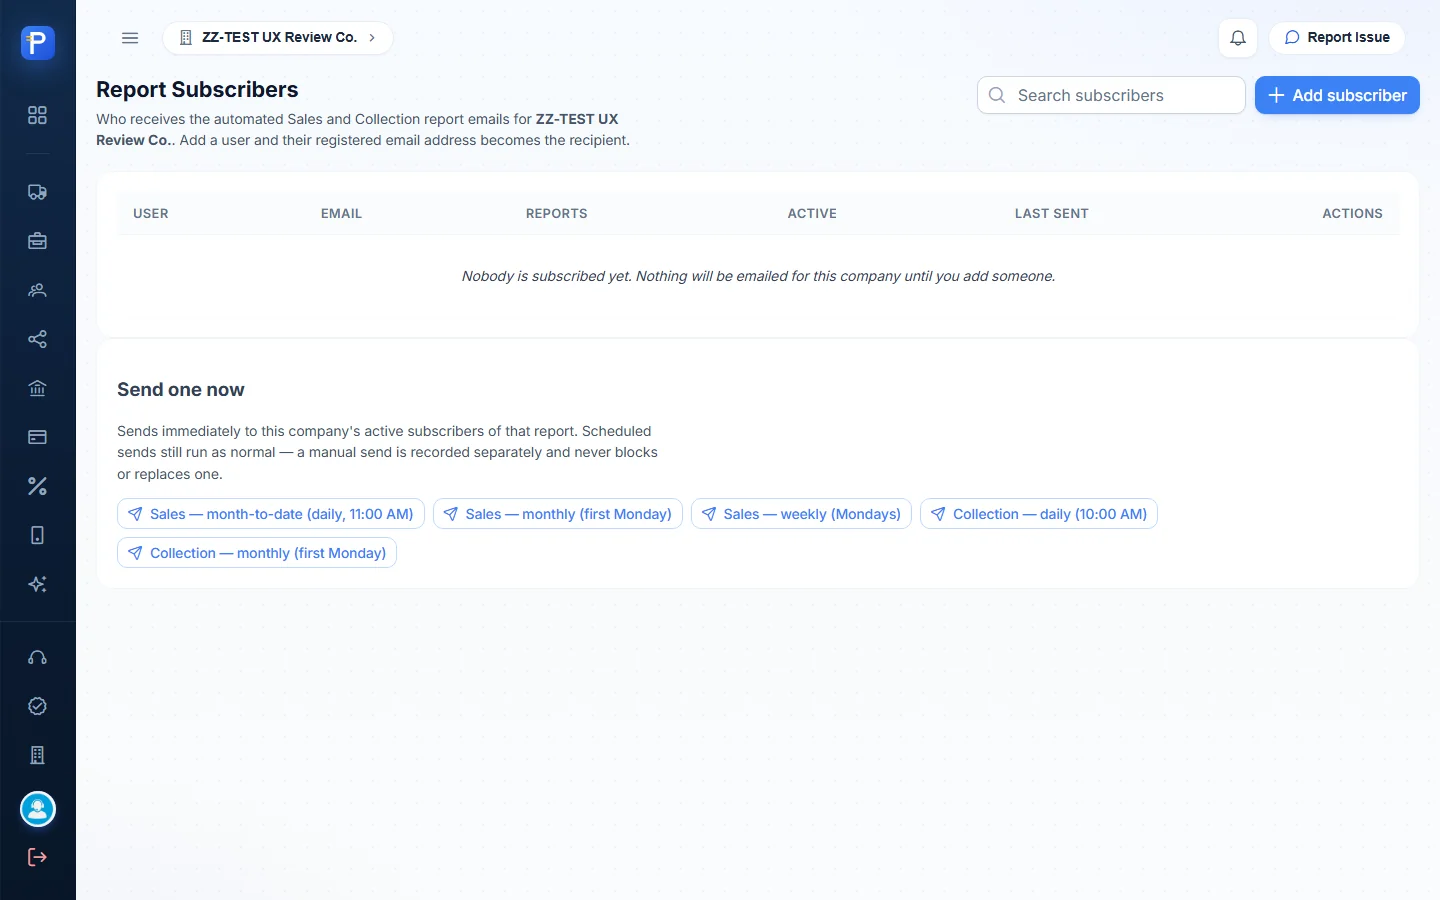
Task: Open the headset support sidebar icon
Action: tap(38, 657)
